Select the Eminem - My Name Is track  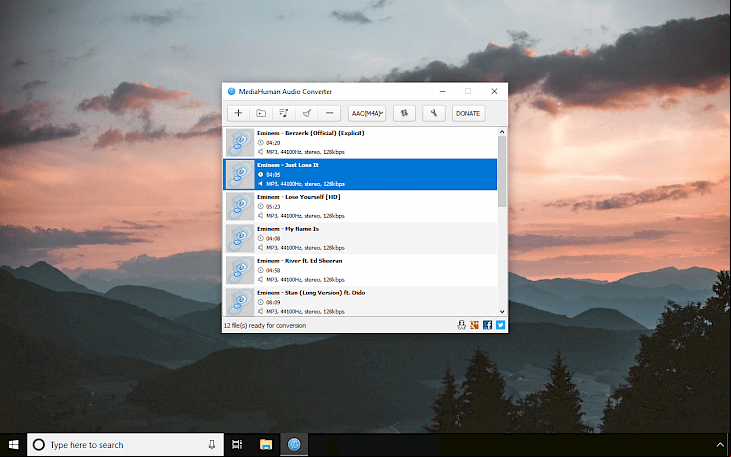(x=360, y=238)
